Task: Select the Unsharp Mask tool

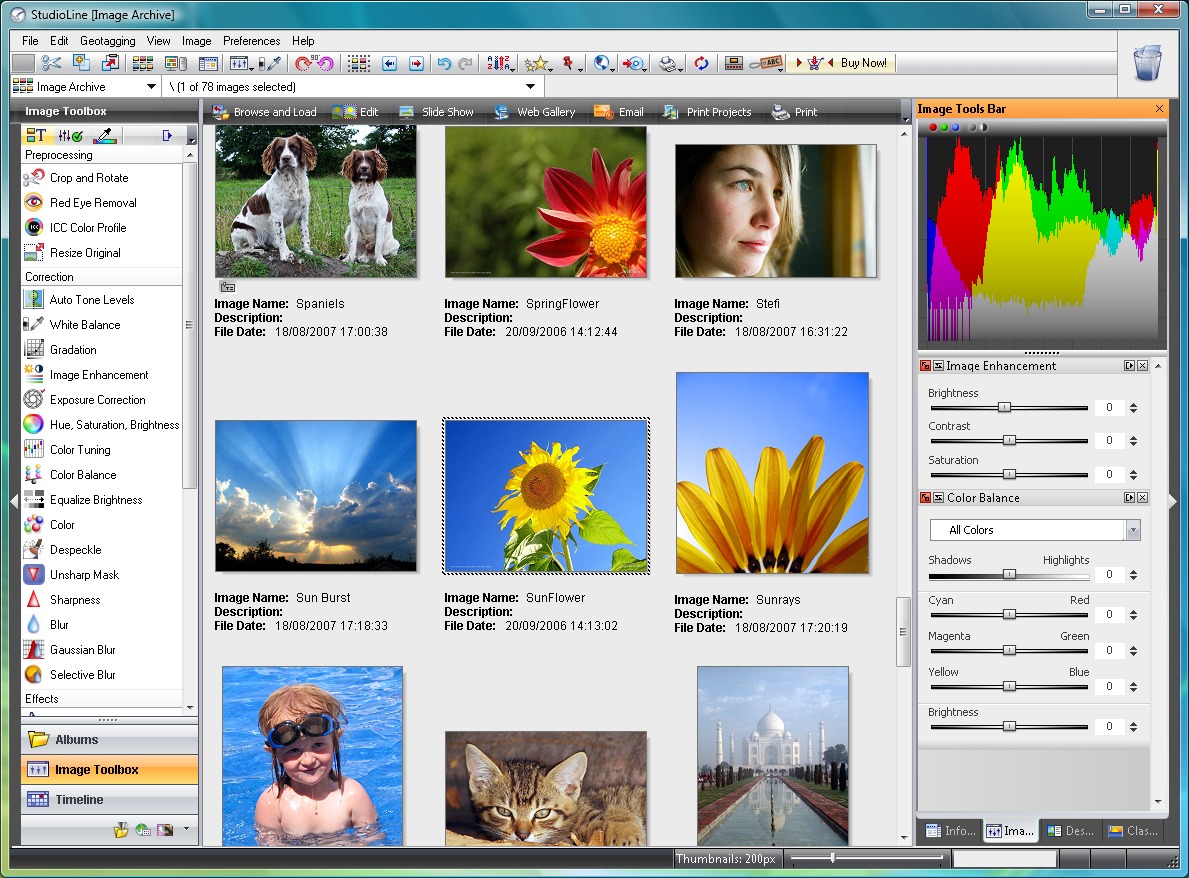Action: point(84,575)
